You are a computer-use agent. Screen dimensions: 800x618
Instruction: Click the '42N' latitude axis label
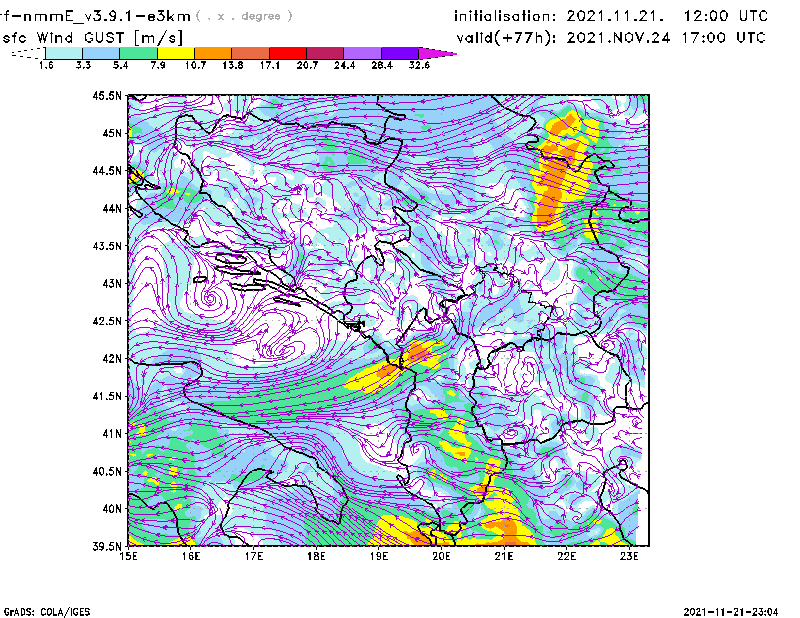point(112,359)
